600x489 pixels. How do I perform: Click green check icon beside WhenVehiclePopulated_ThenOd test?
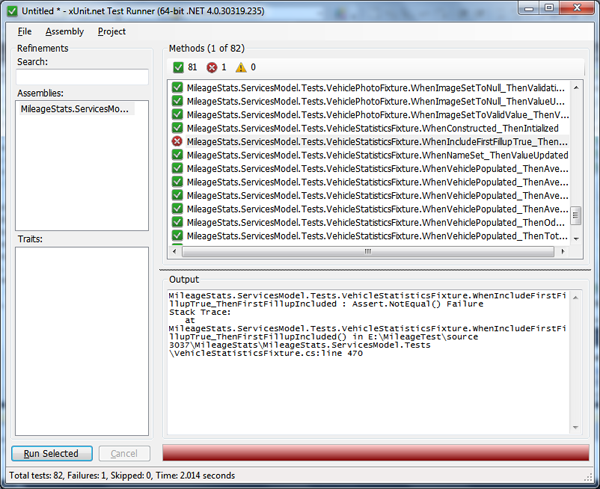click(177, 222)
